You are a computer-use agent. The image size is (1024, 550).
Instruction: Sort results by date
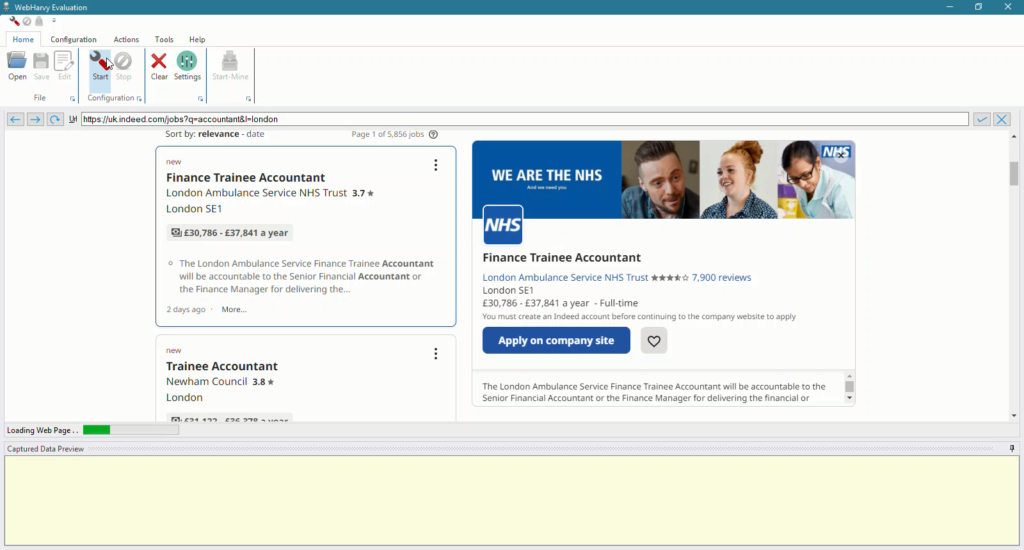256,134
